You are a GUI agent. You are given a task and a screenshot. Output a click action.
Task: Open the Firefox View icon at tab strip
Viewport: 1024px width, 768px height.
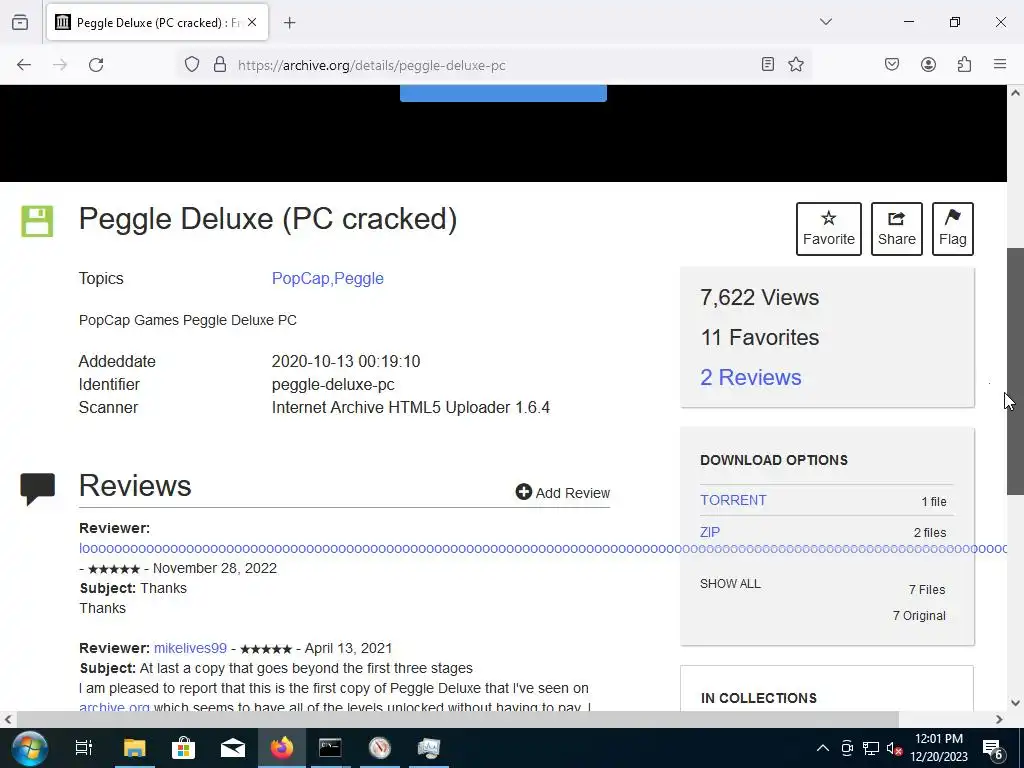click(x=20, y=22)
